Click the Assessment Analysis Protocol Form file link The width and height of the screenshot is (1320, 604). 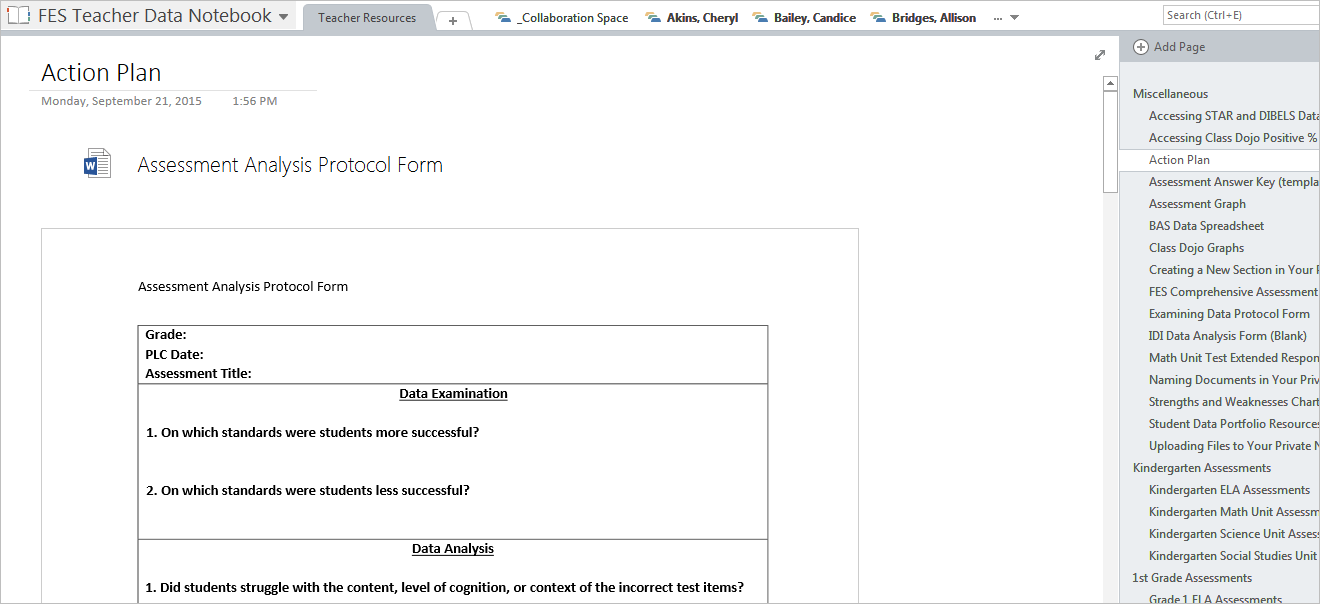(x=290, y=165)
